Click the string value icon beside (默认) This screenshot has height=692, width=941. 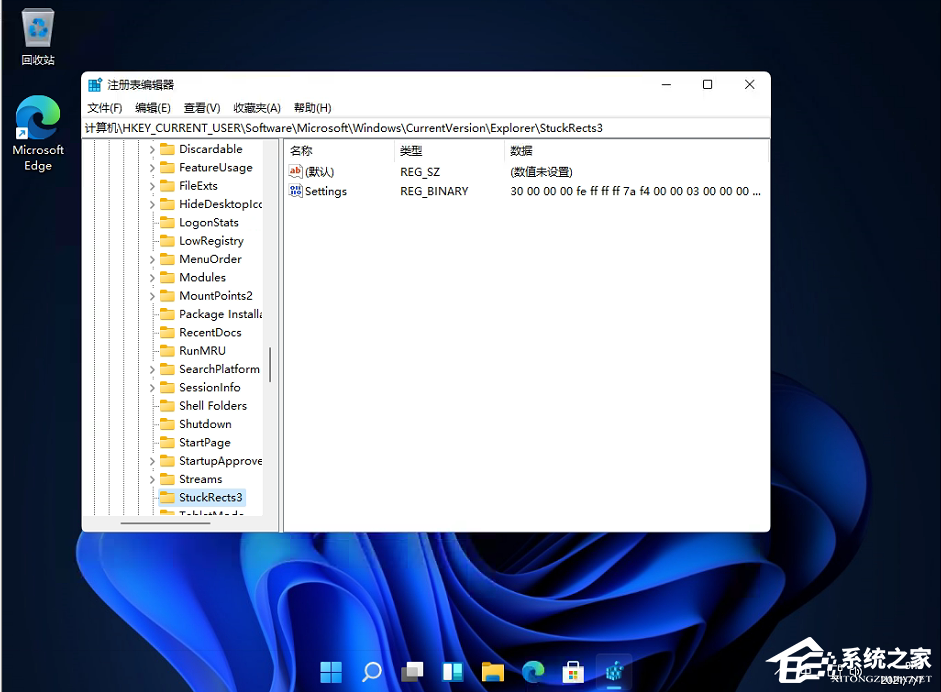point(295,171)
